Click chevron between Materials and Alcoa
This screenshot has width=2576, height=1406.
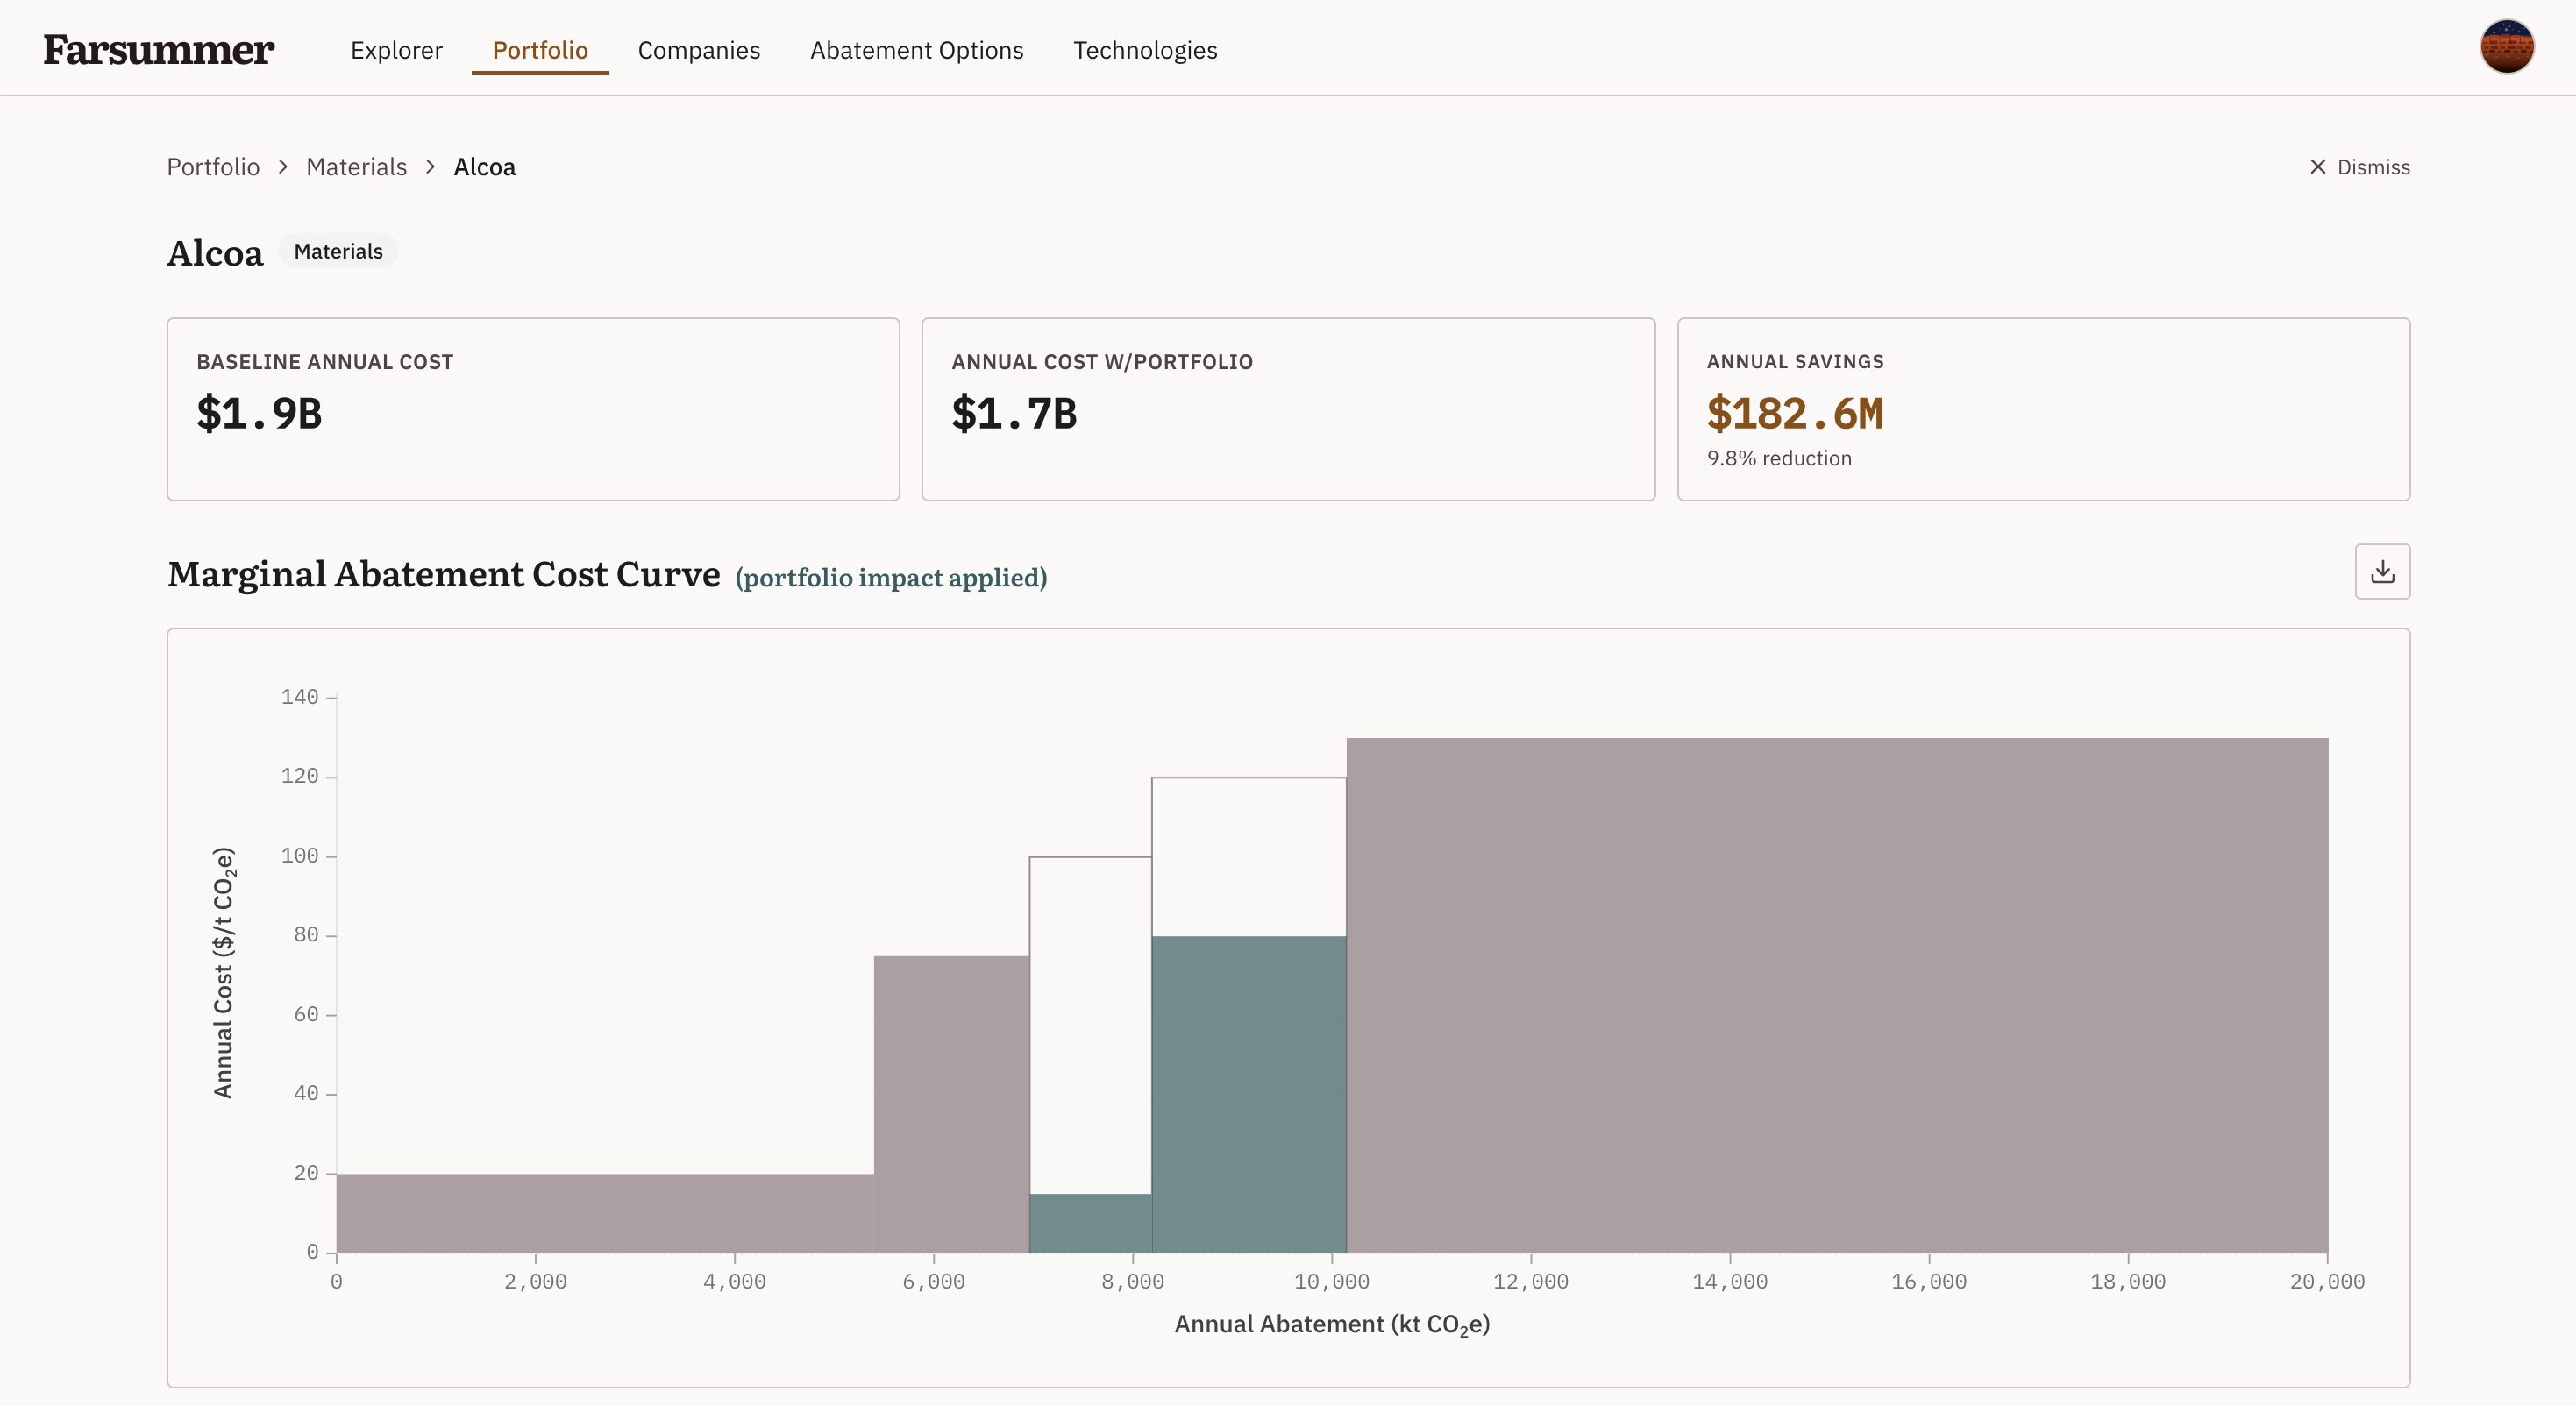(x=430, y=167)
